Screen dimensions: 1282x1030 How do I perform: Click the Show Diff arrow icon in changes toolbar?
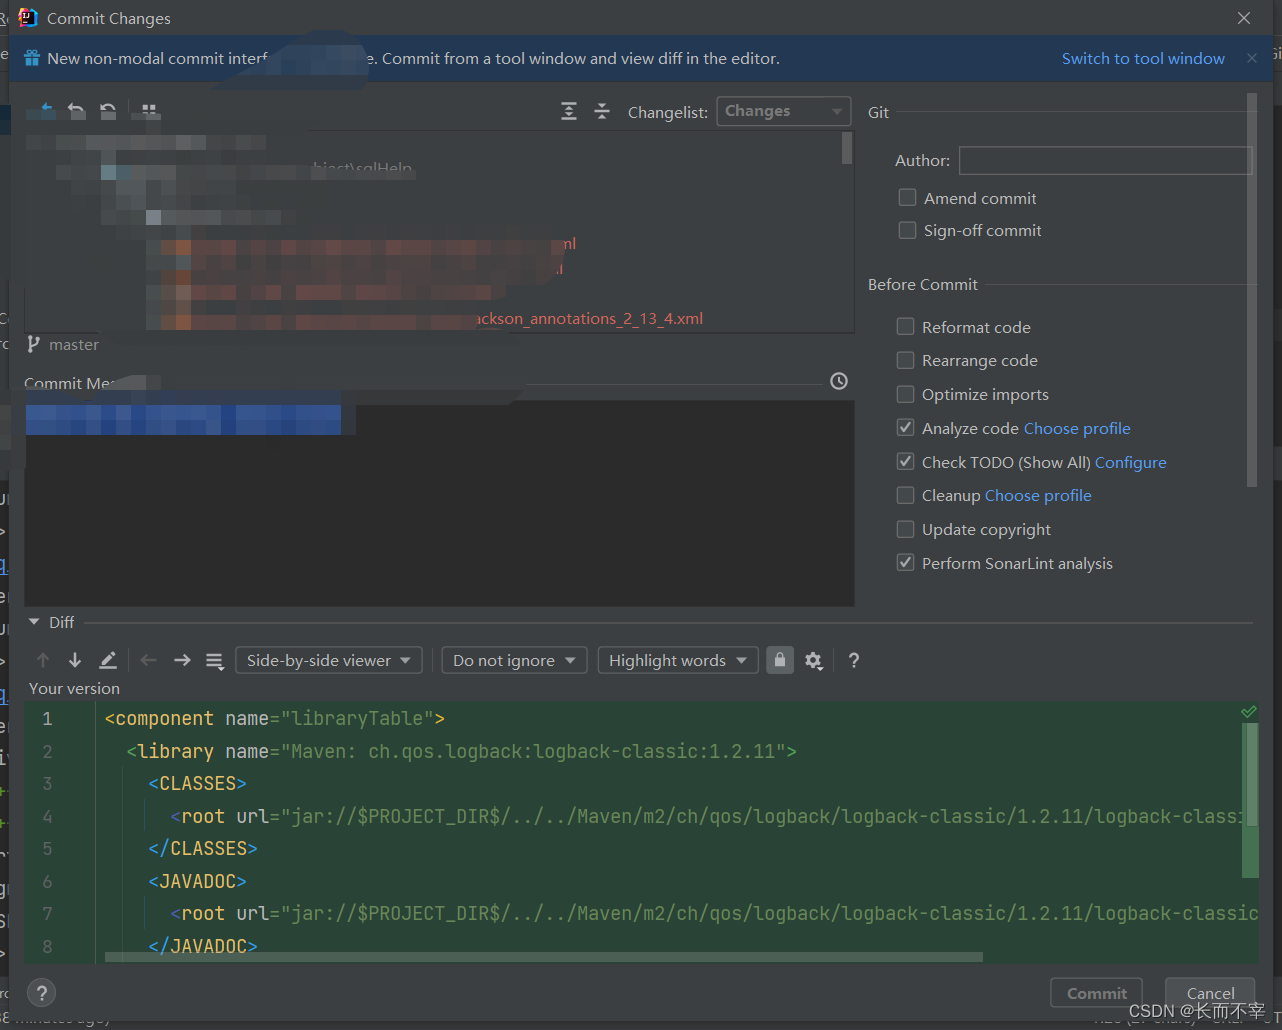tap(45, 110)
